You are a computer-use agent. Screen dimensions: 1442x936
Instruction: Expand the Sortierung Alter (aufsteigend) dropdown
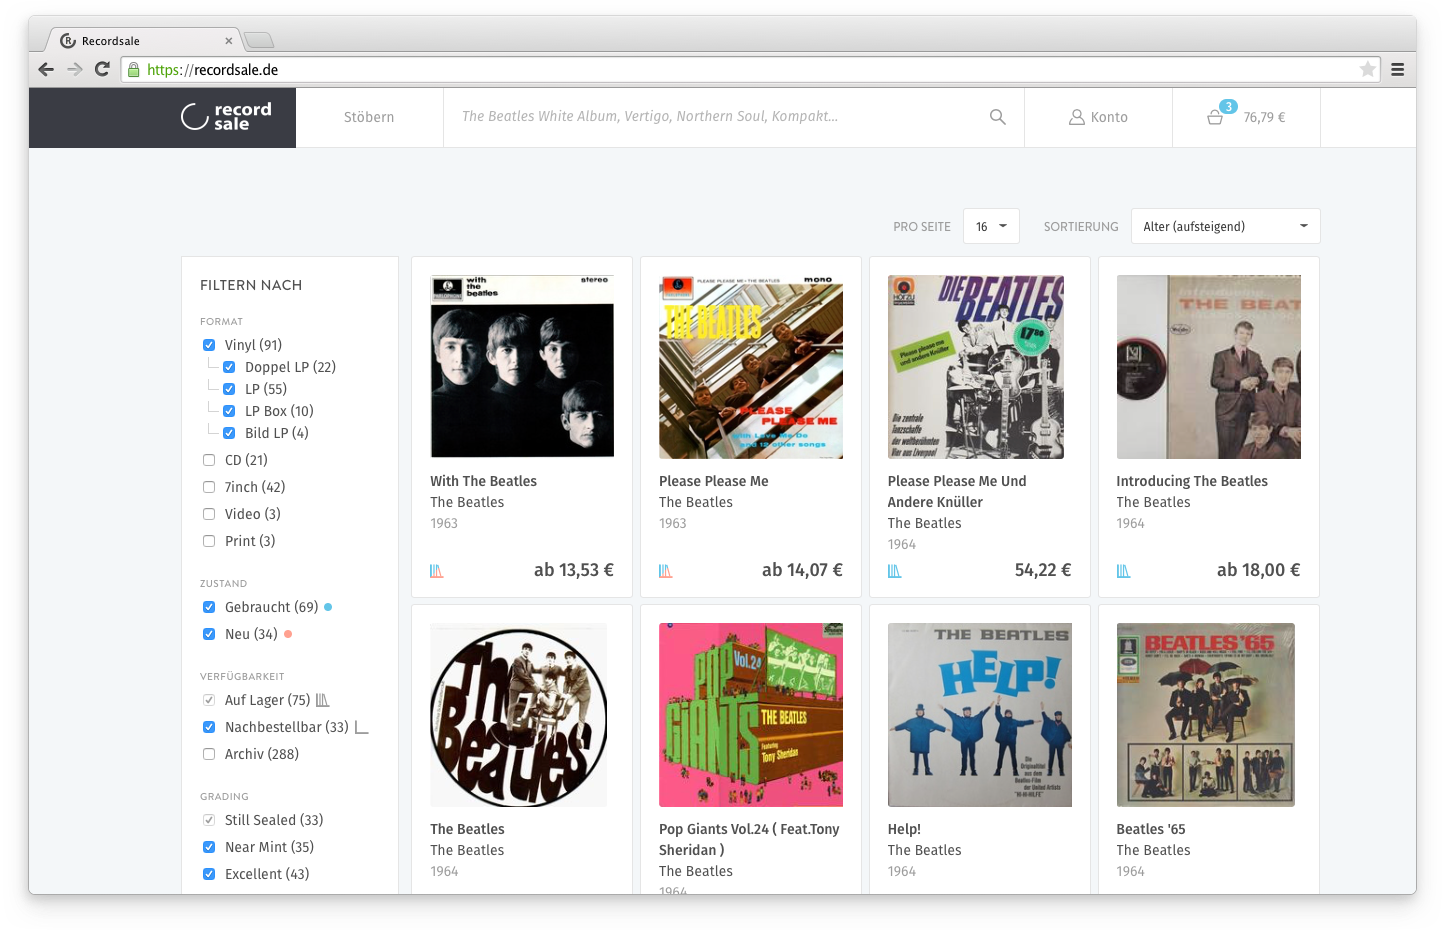pyautogui.click(x=1225, y=226)
